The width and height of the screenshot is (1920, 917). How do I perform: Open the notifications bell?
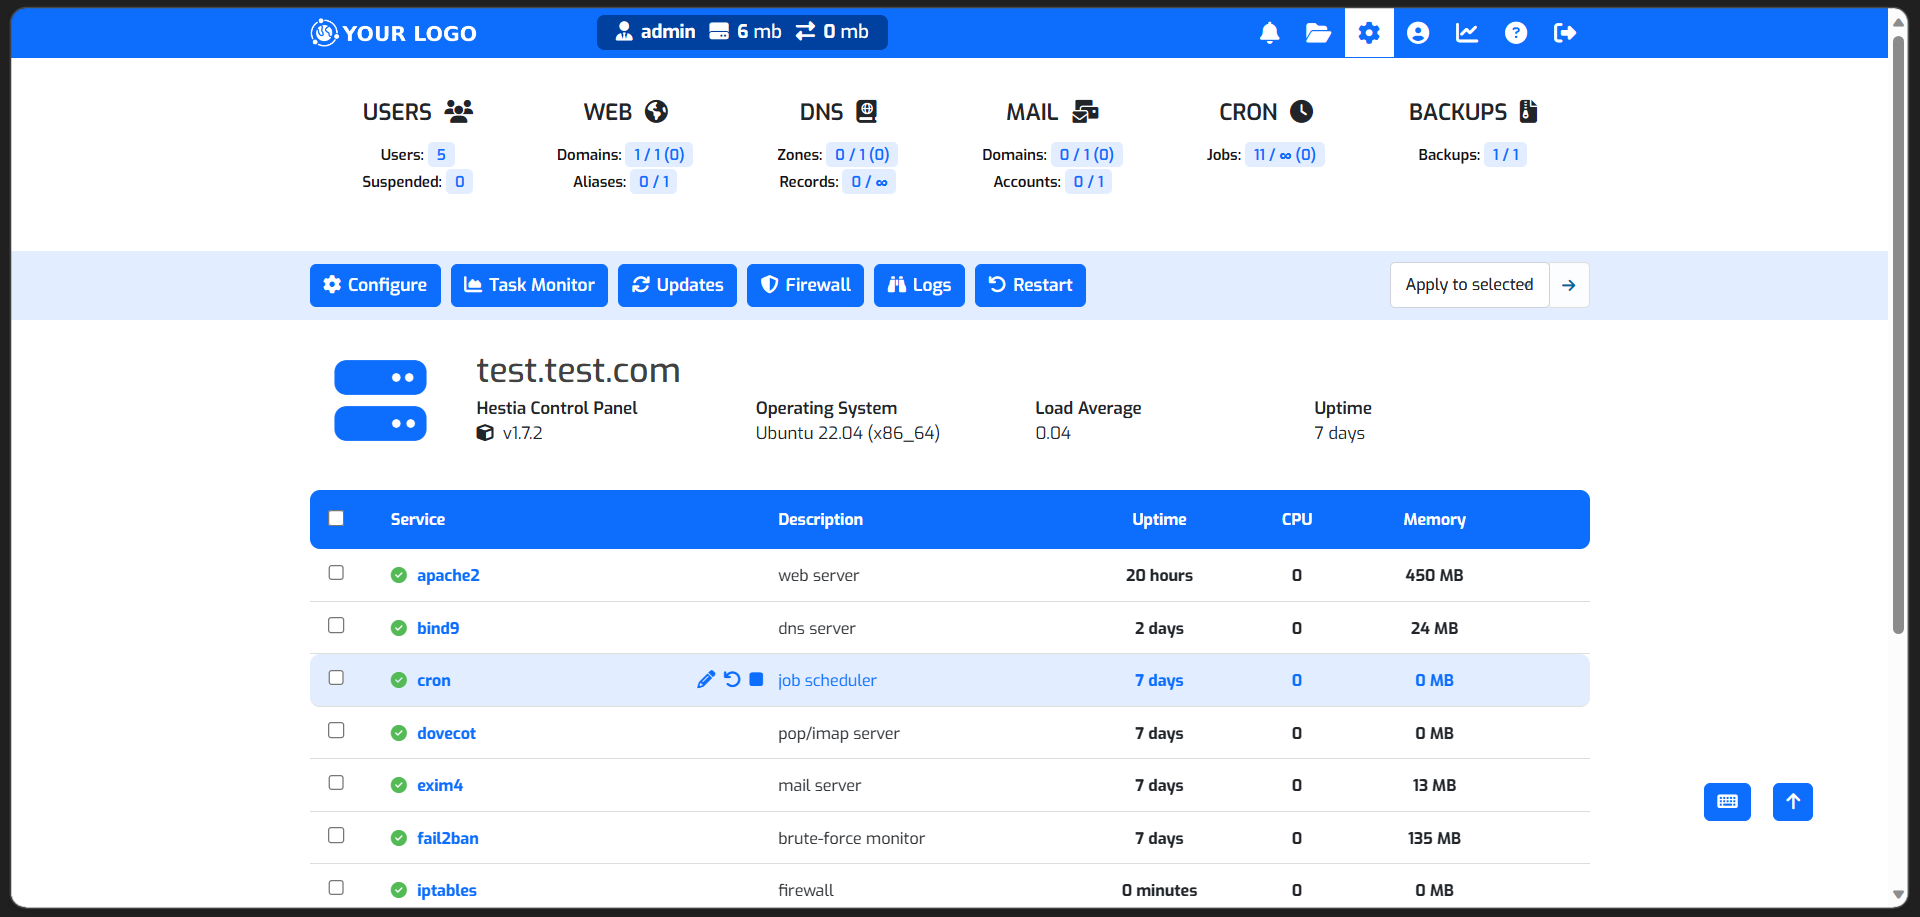1268,32
